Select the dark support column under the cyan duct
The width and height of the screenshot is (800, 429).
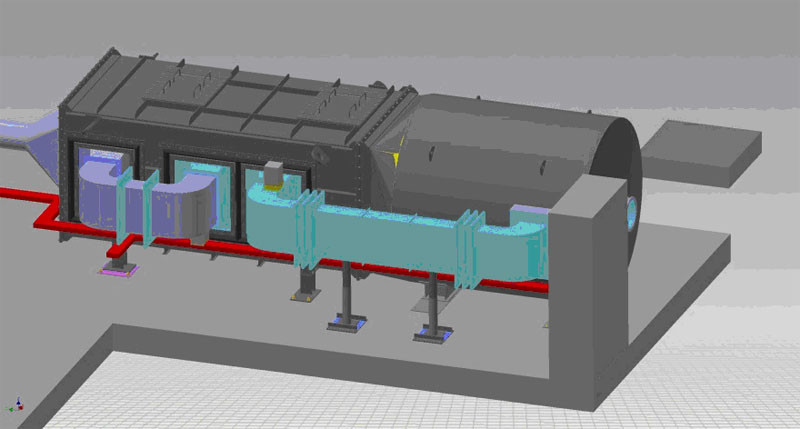(345, 290)
